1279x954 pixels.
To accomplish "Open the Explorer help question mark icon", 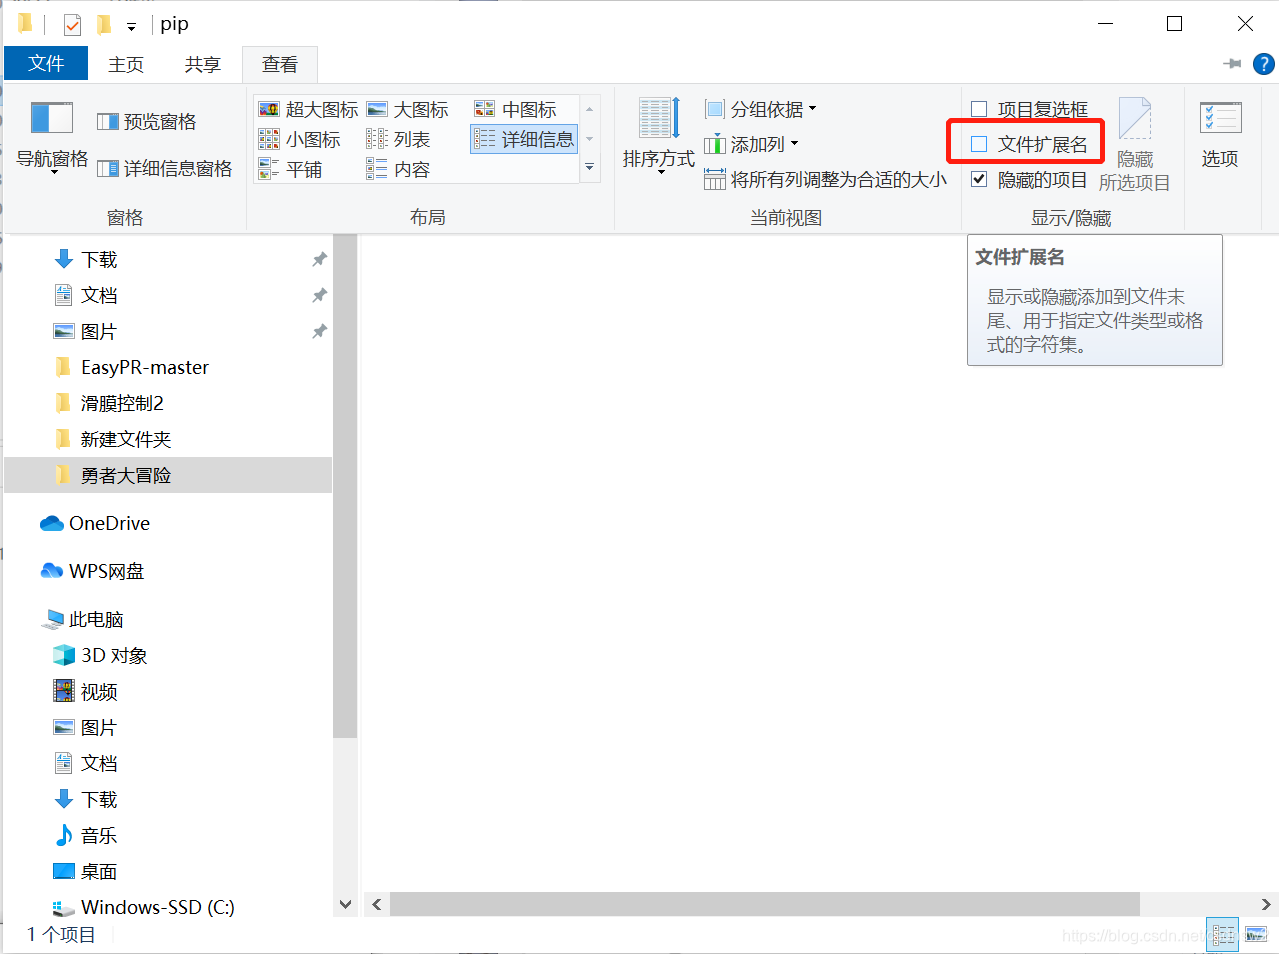I will (x=1264, y=64).
